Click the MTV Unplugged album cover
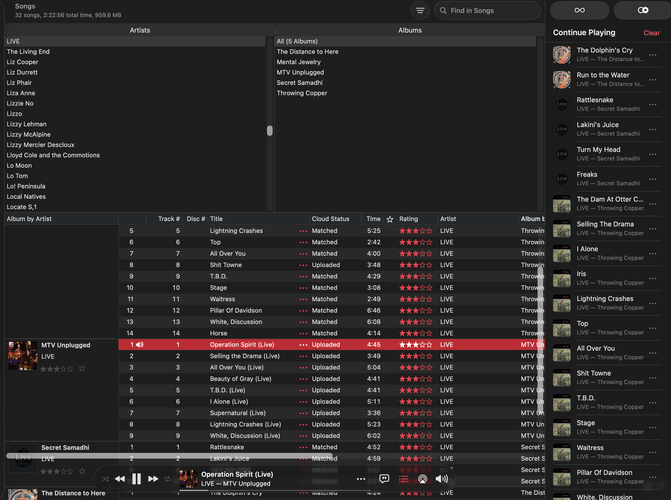 (x=23, y=355)
